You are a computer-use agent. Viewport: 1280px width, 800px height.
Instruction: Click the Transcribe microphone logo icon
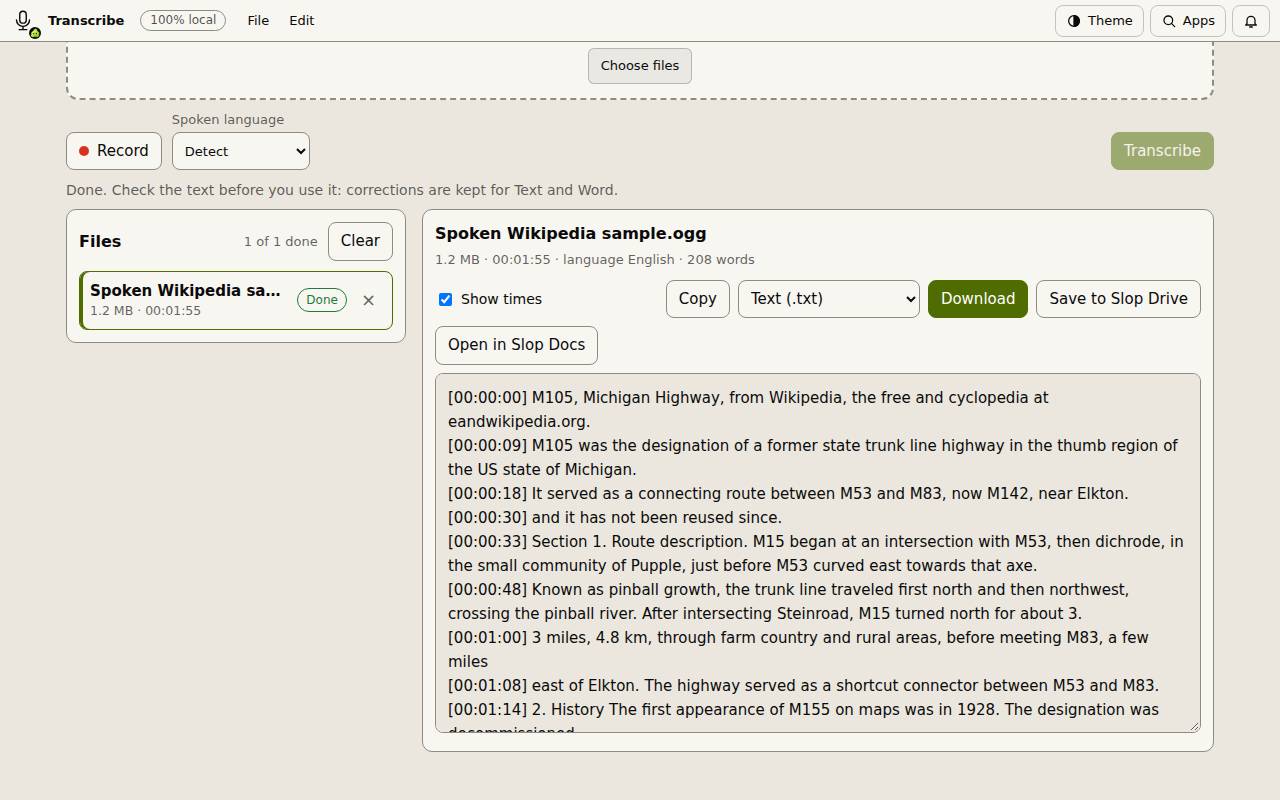[x=25, y=21]
